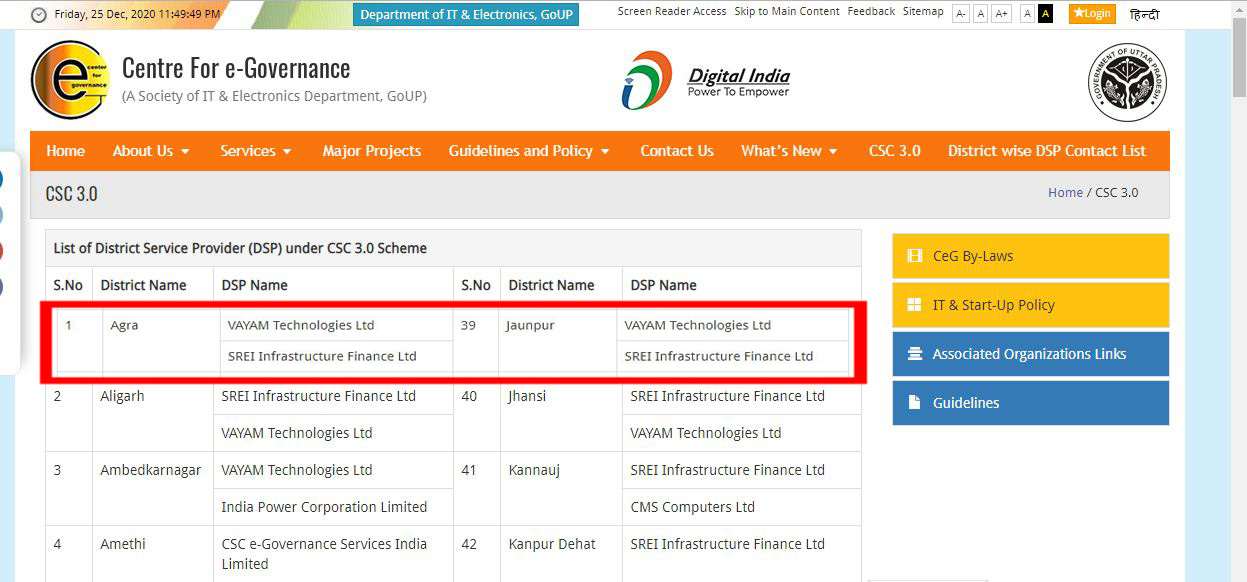Click the clock icon beside the date

[x=39, y=15]
